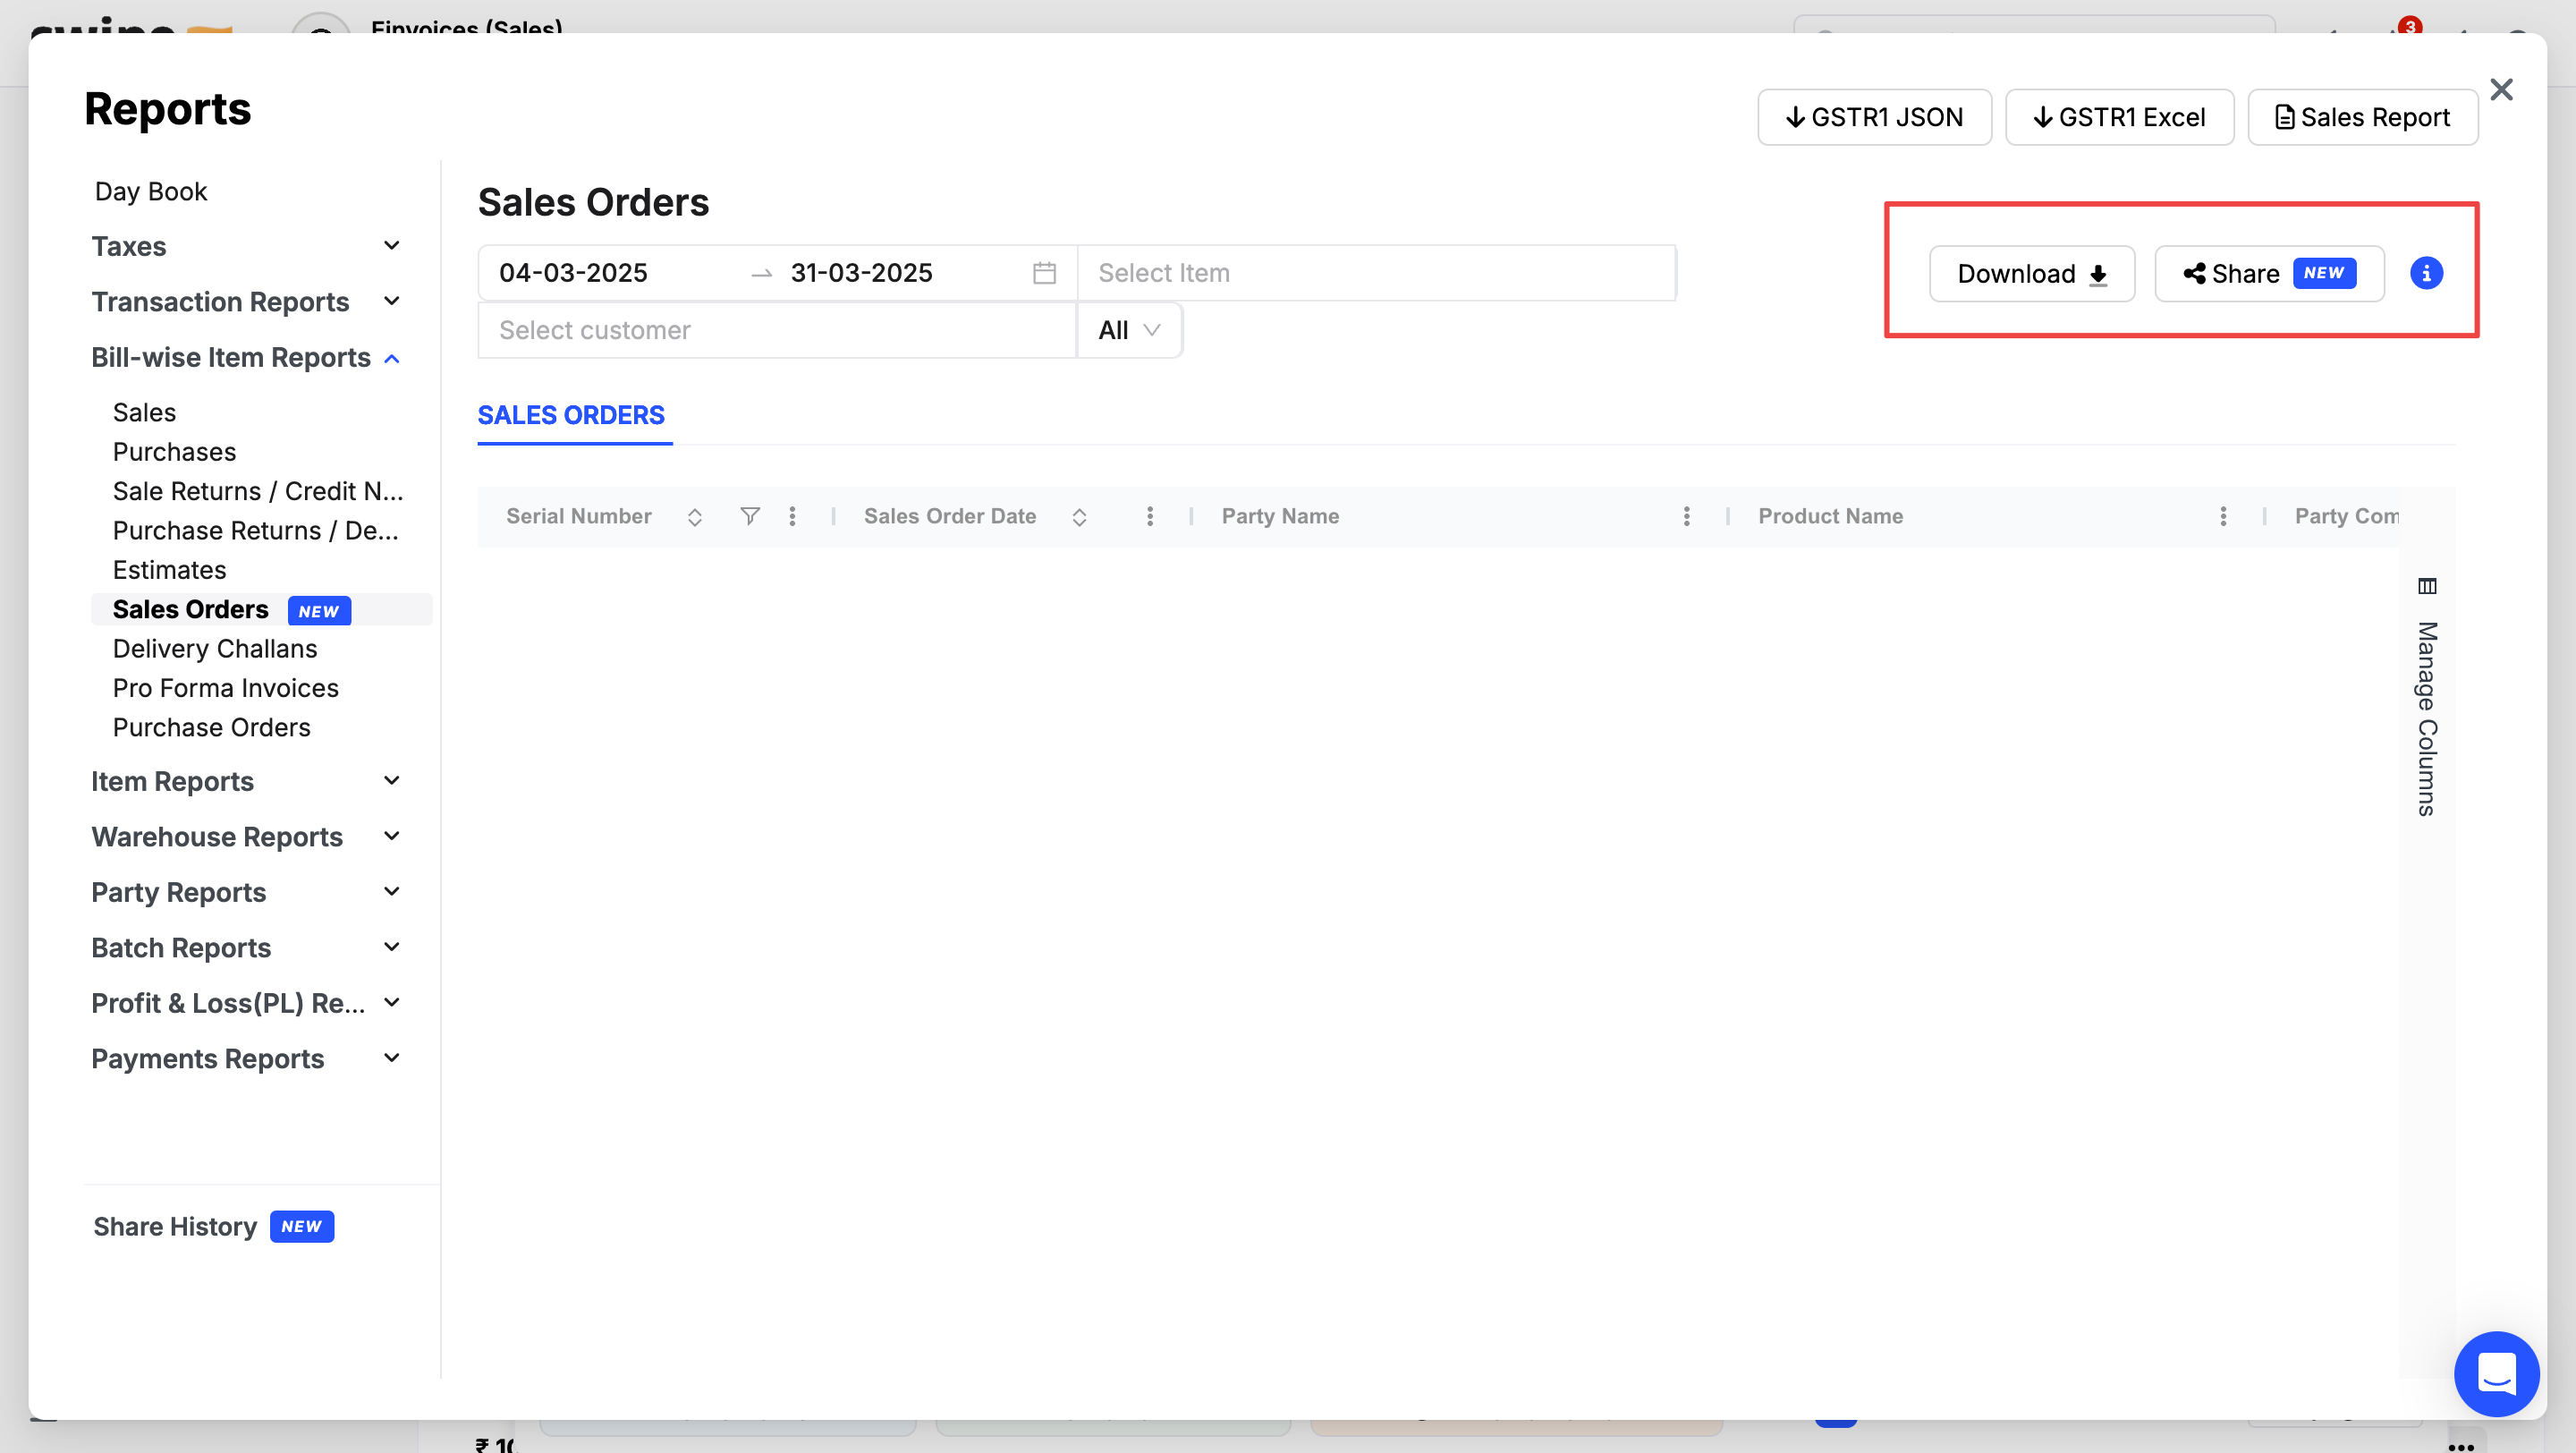Open Sale Returns / Credit Notes report
2576x1453 pixels.
coord(258,491)
